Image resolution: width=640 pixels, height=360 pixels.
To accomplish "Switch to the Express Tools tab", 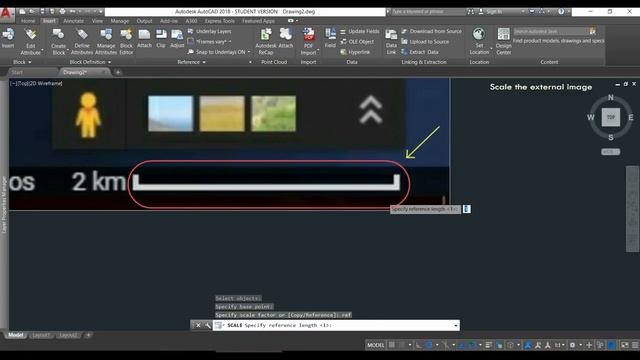I will tap(220, 21).
